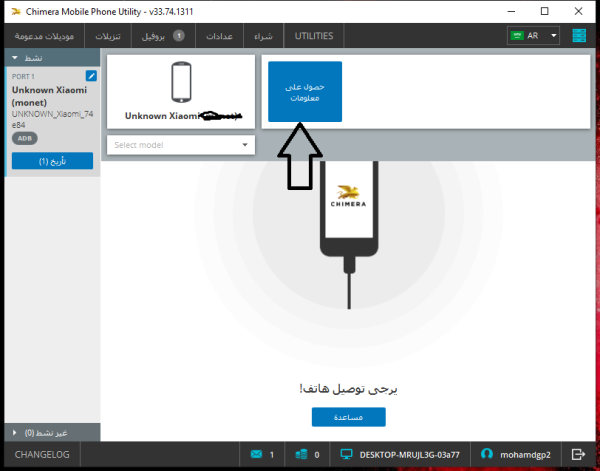Open the AR language dropdown
The image size is (600, 471).
[533, 36]
